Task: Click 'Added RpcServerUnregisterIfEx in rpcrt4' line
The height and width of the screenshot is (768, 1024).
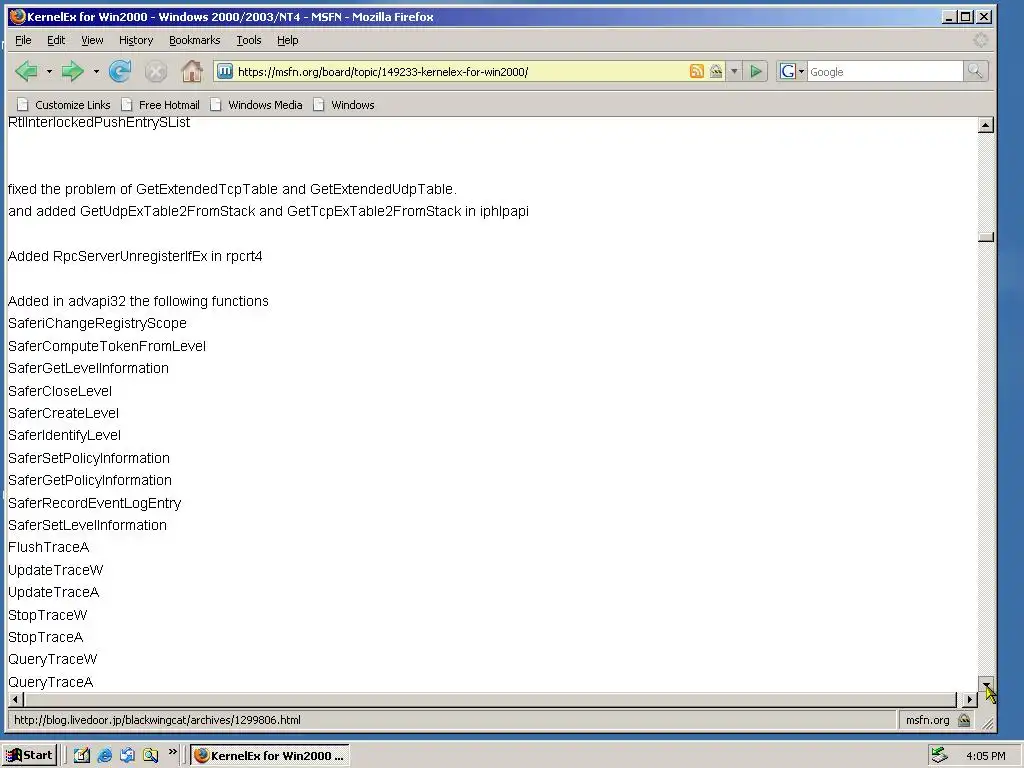Action: 135,256
